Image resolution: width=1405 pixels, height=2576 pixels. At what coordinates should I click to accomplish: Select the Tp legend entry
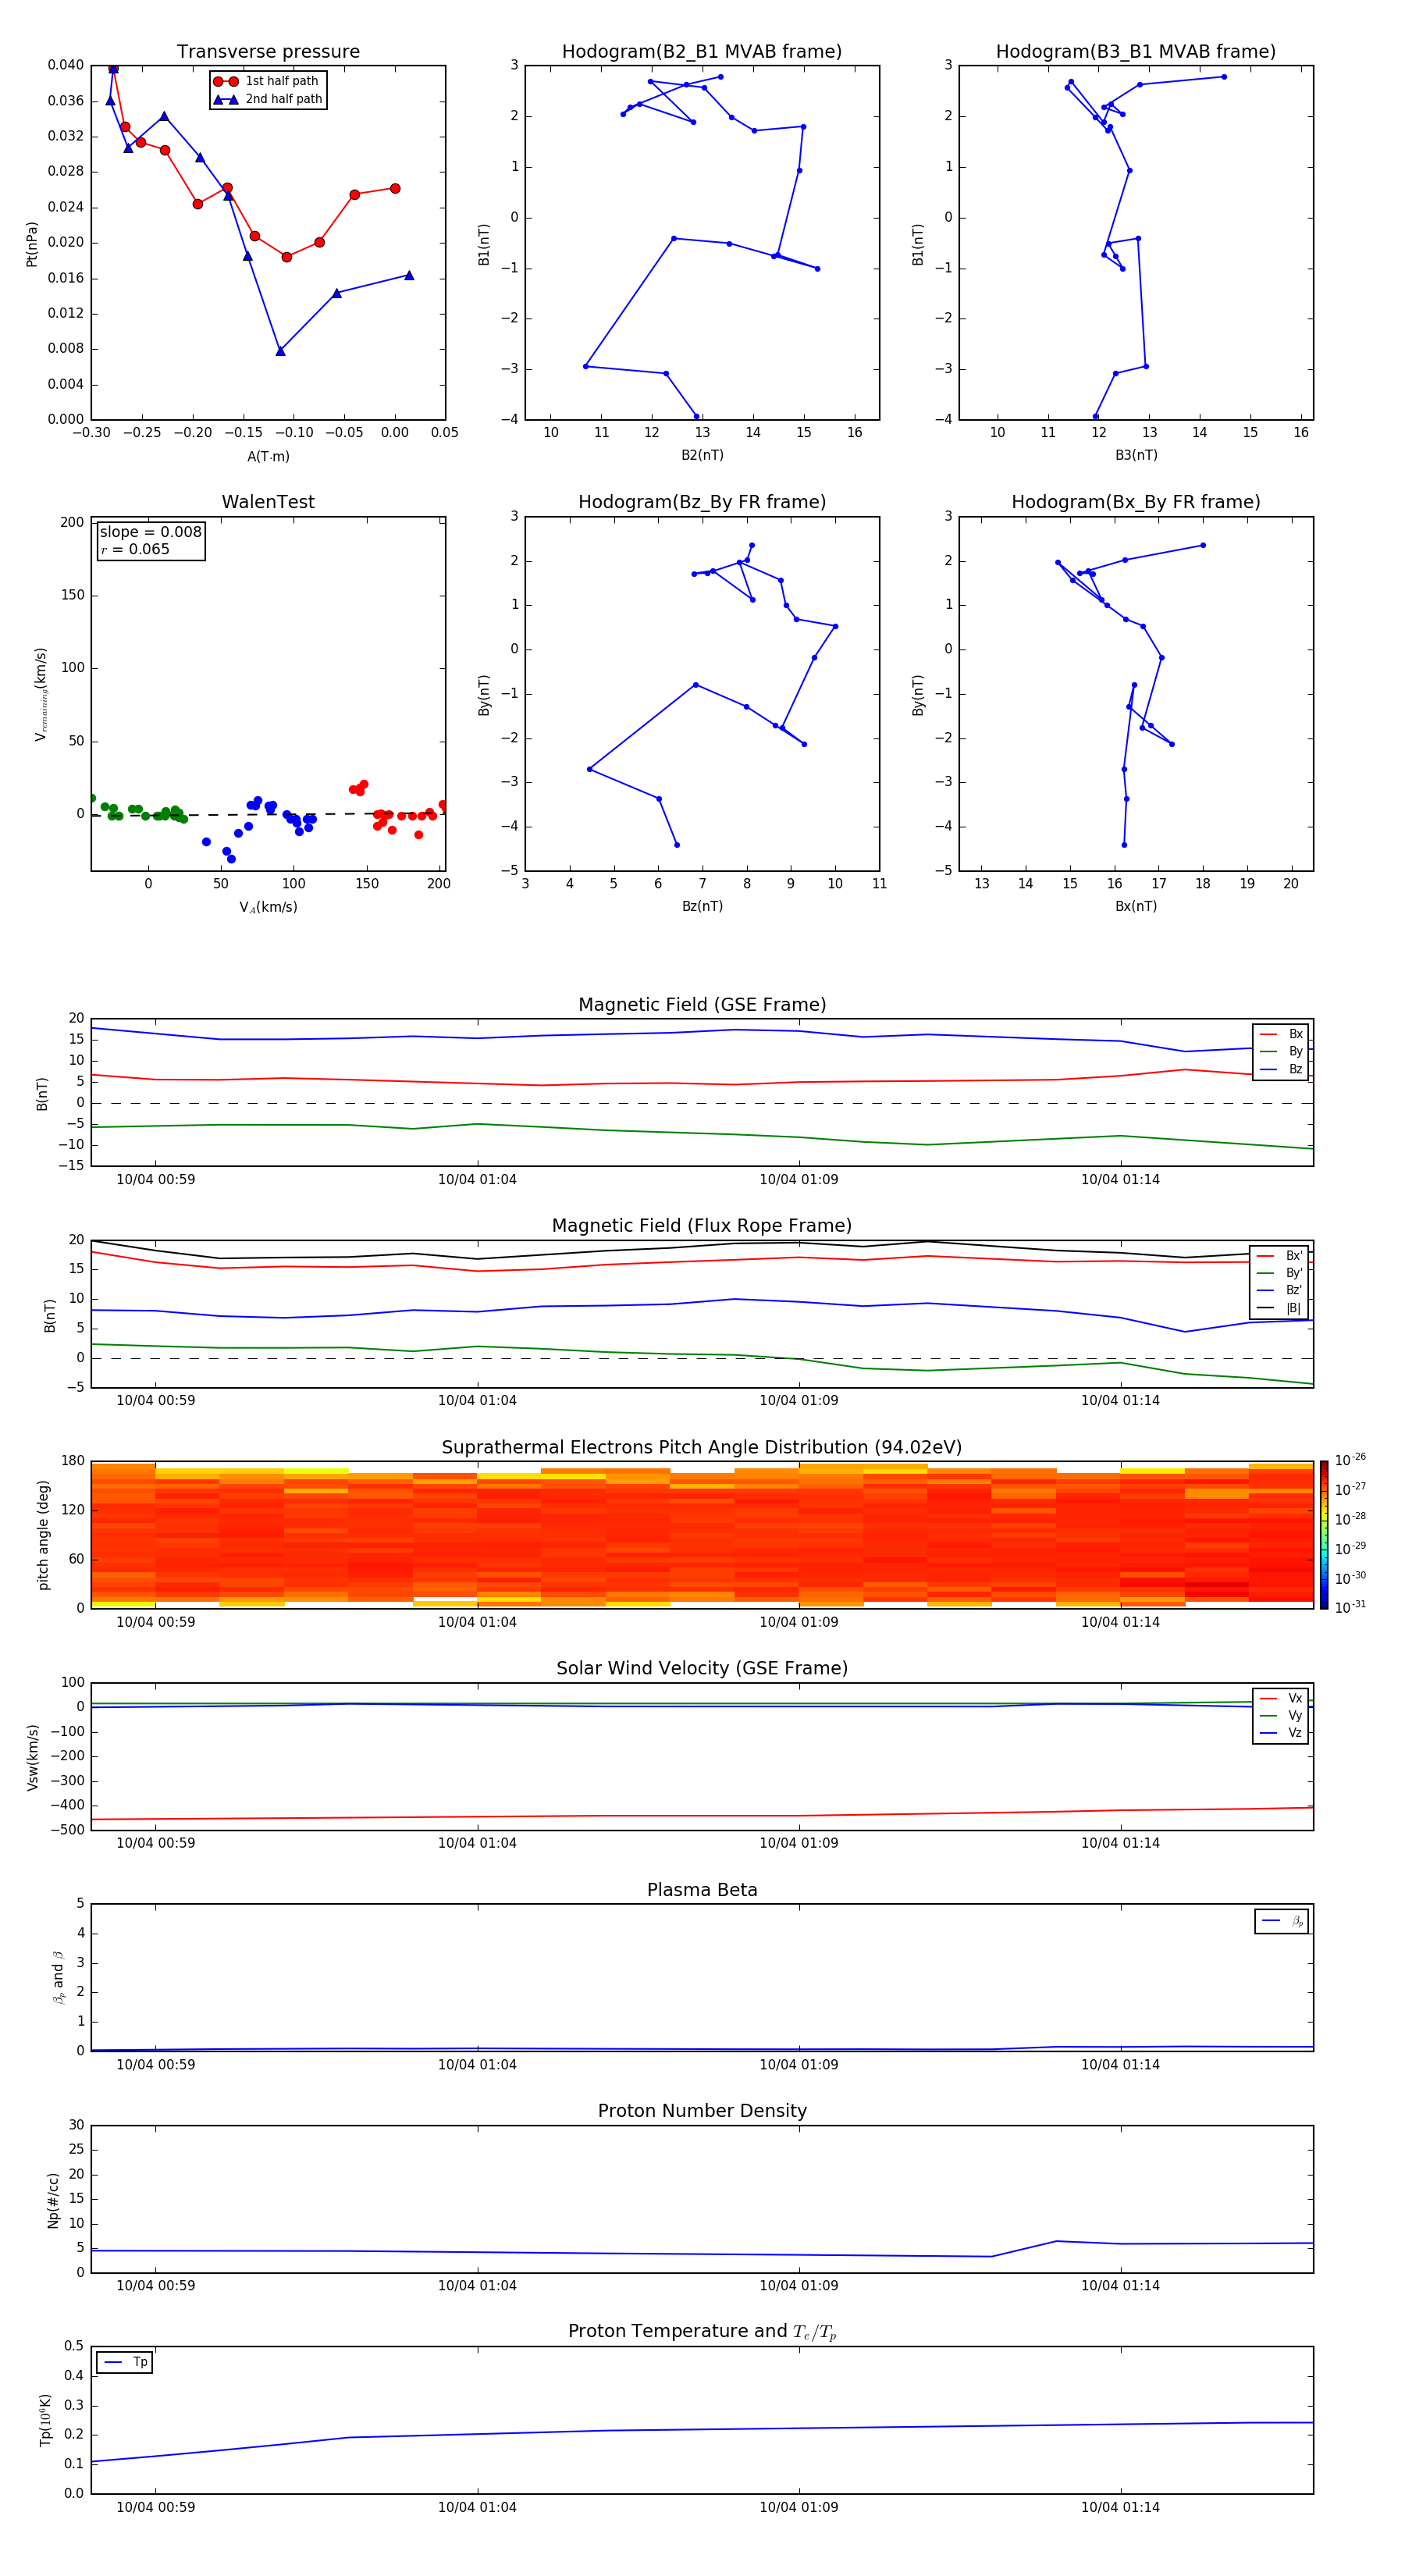click(125, 2362)
